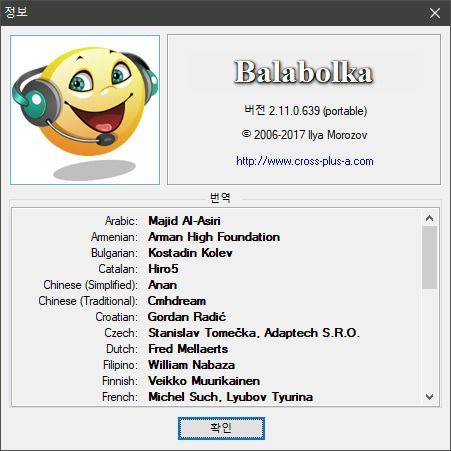The image size is (451, 451).
Task: Click the Bulgarian language label
Action: (x=114, y=253)
